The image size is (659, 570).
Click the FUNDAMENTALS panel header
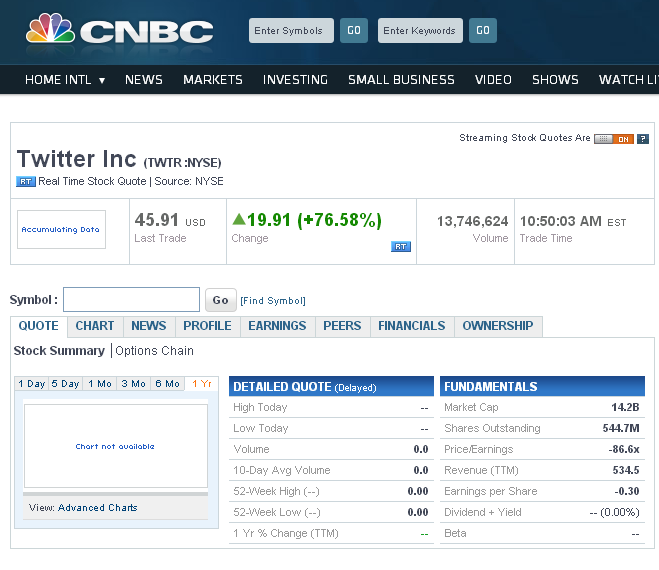point(542,386)
